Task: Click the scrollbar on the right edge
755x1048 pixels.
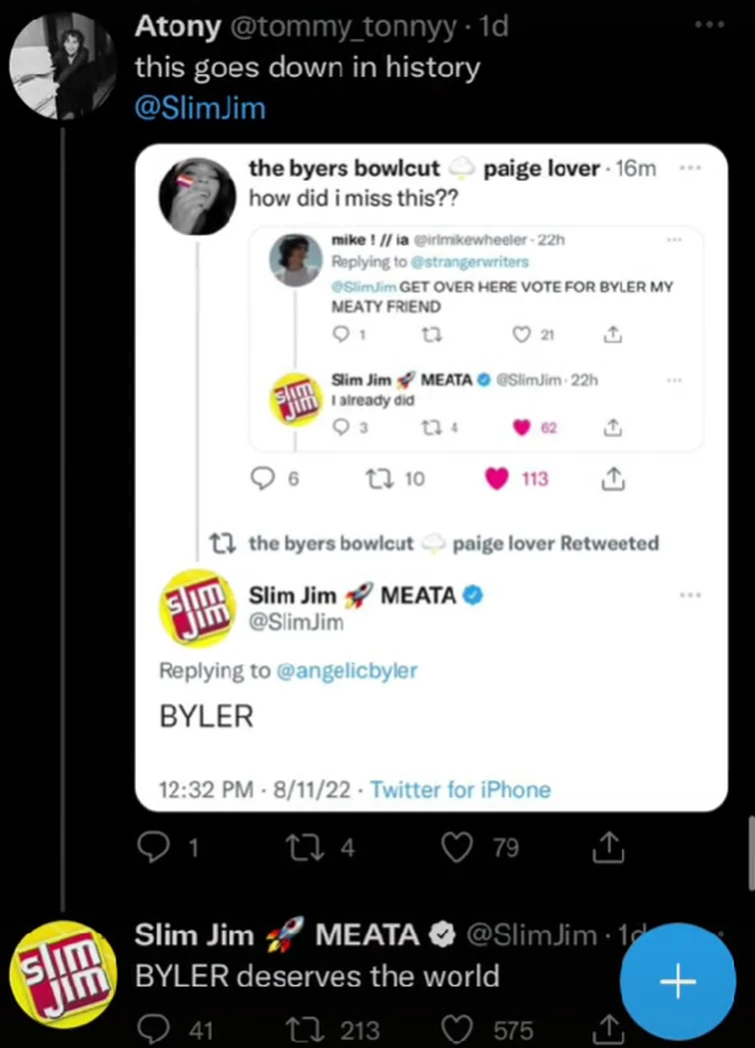Action: [x=751, y=850]
